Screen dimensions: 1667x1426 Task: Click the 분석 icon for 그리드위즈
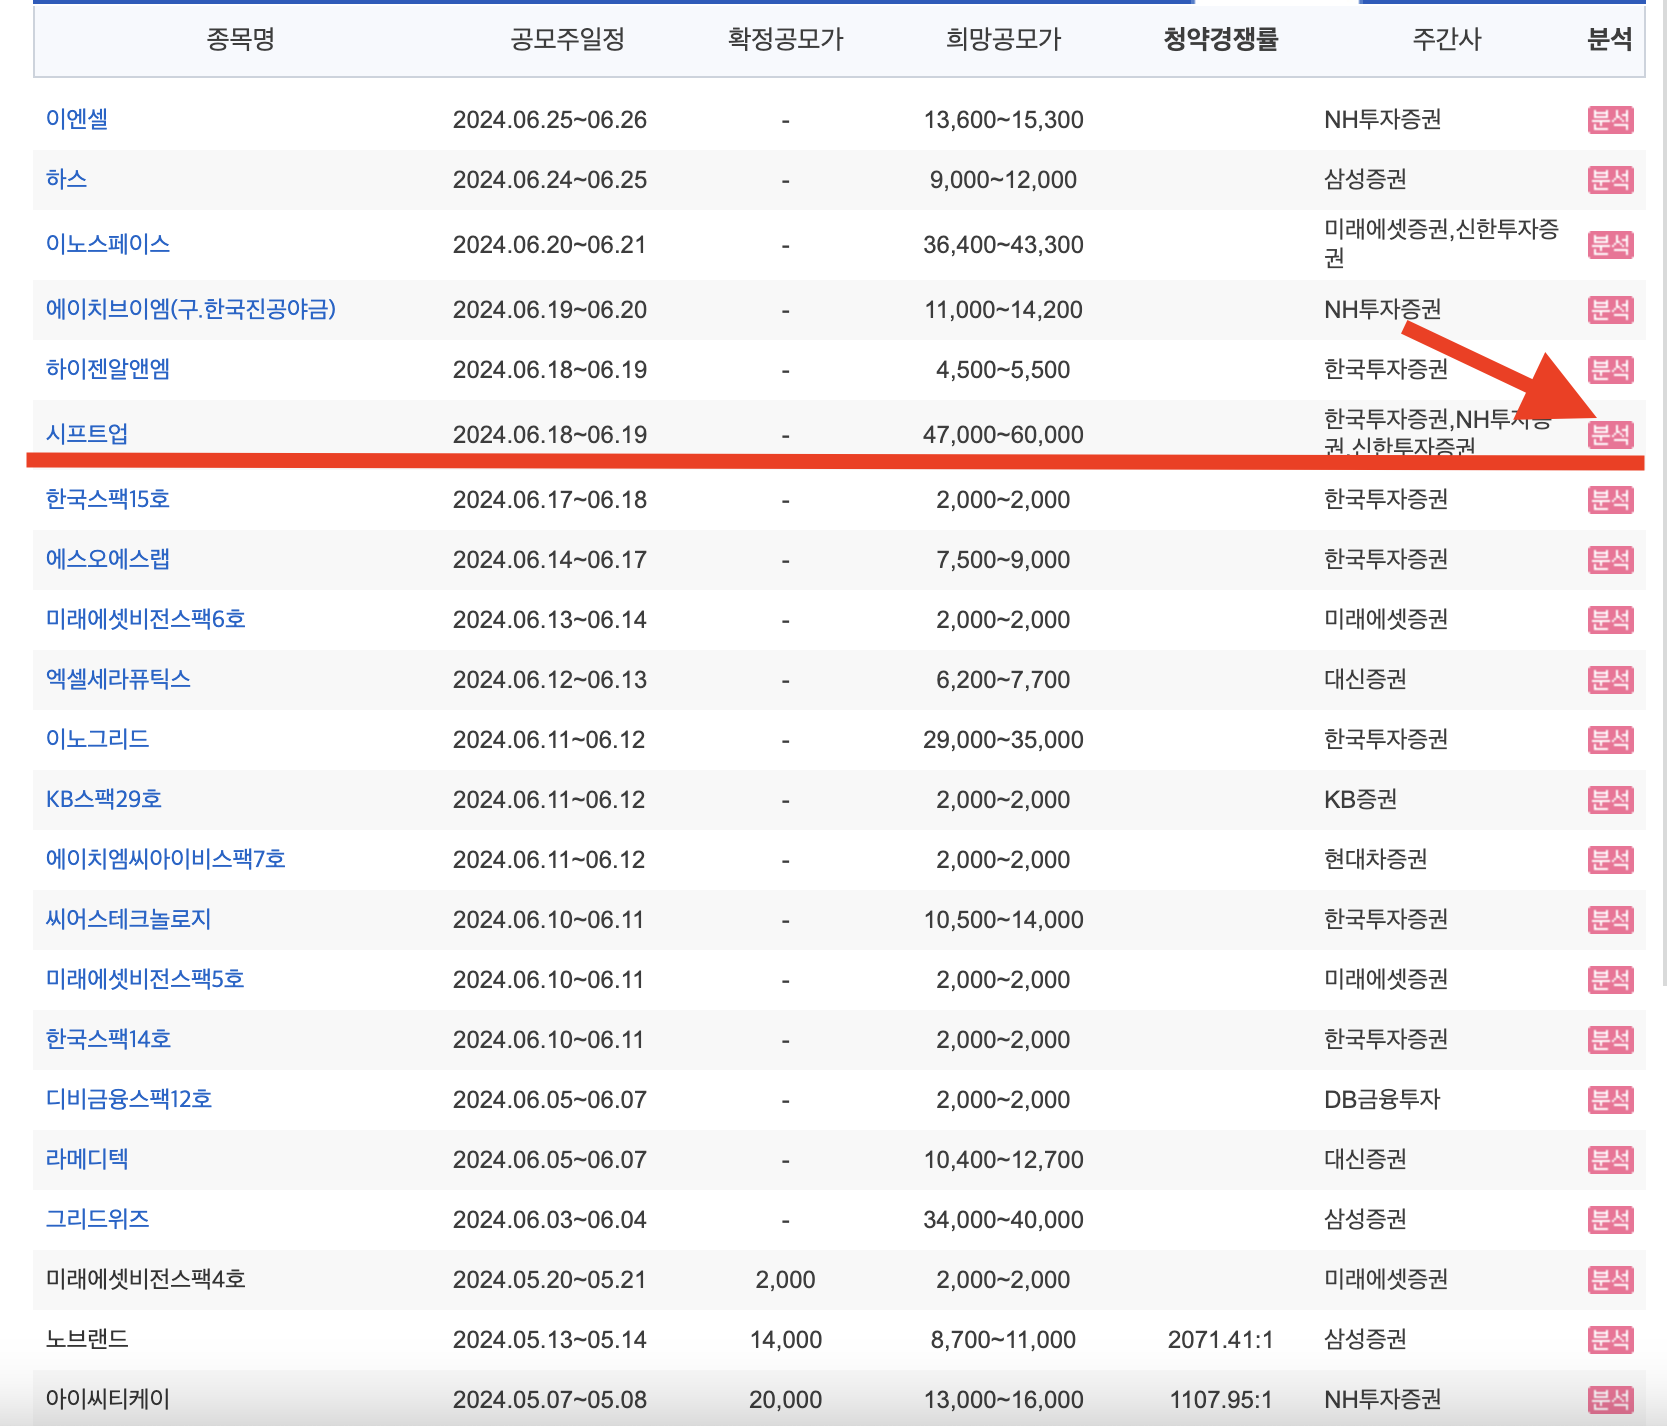(1610, 1220)
